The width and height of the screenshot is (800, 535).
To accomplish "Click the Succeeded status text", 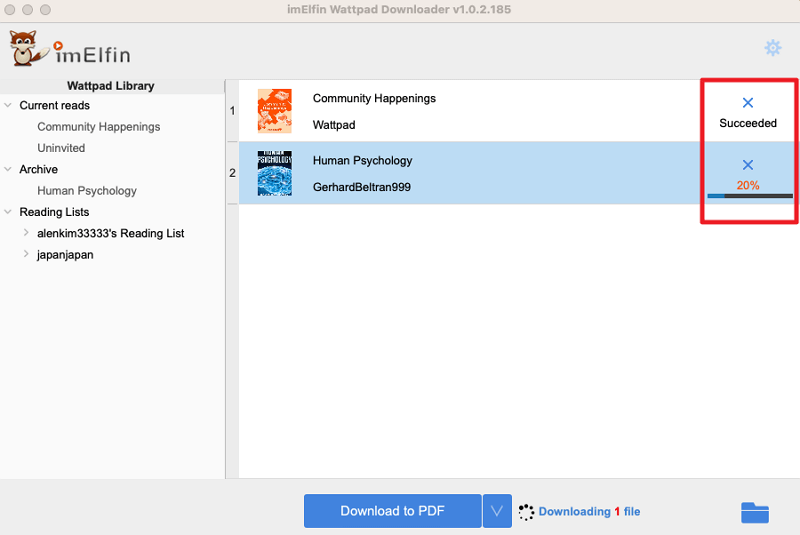I will (x=747, y=123).
